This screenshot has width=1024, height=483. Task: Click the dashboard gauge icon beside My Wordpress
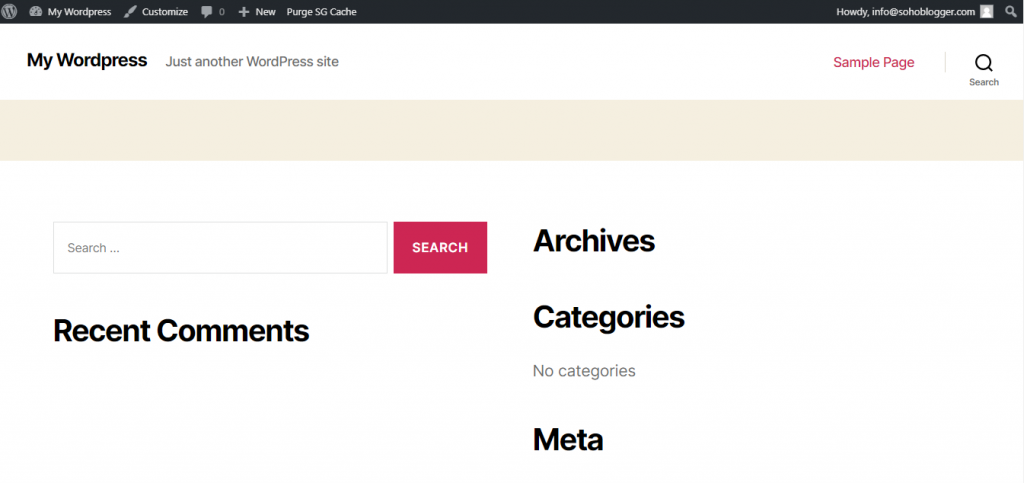tap(36, 12)
